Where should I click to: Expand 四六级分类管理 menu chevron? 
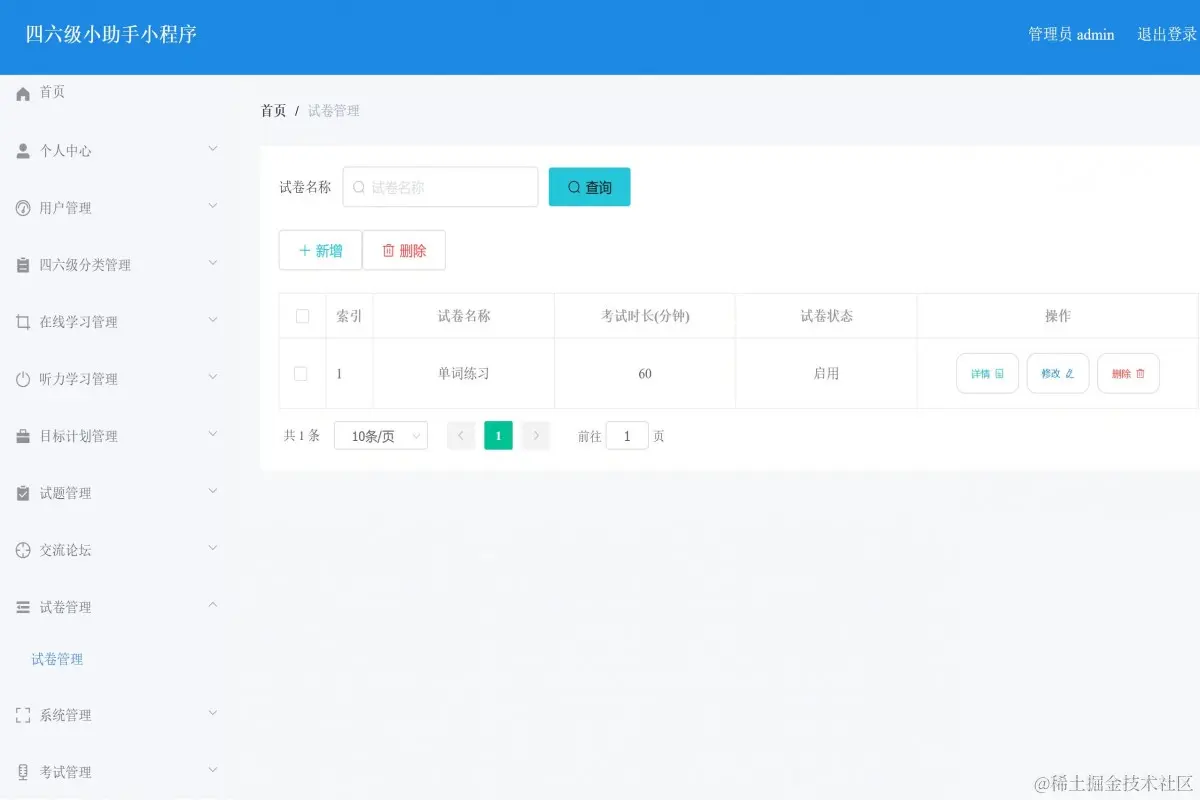point(212,263)
